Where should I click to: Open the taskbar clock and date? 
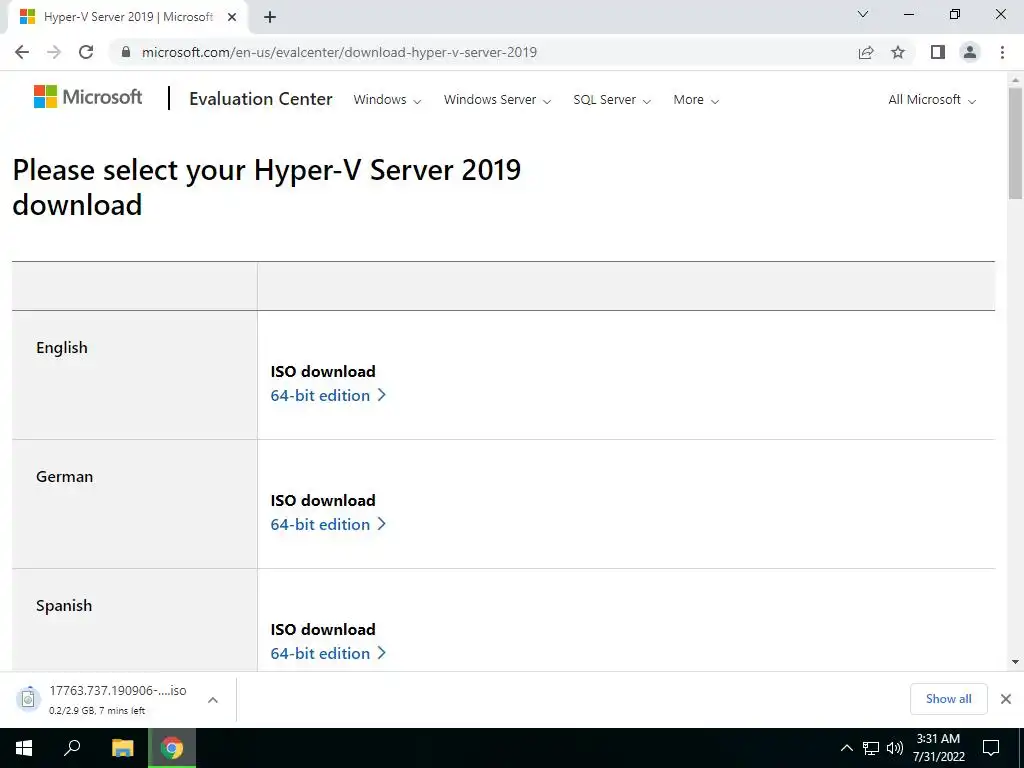click(938, 748)
